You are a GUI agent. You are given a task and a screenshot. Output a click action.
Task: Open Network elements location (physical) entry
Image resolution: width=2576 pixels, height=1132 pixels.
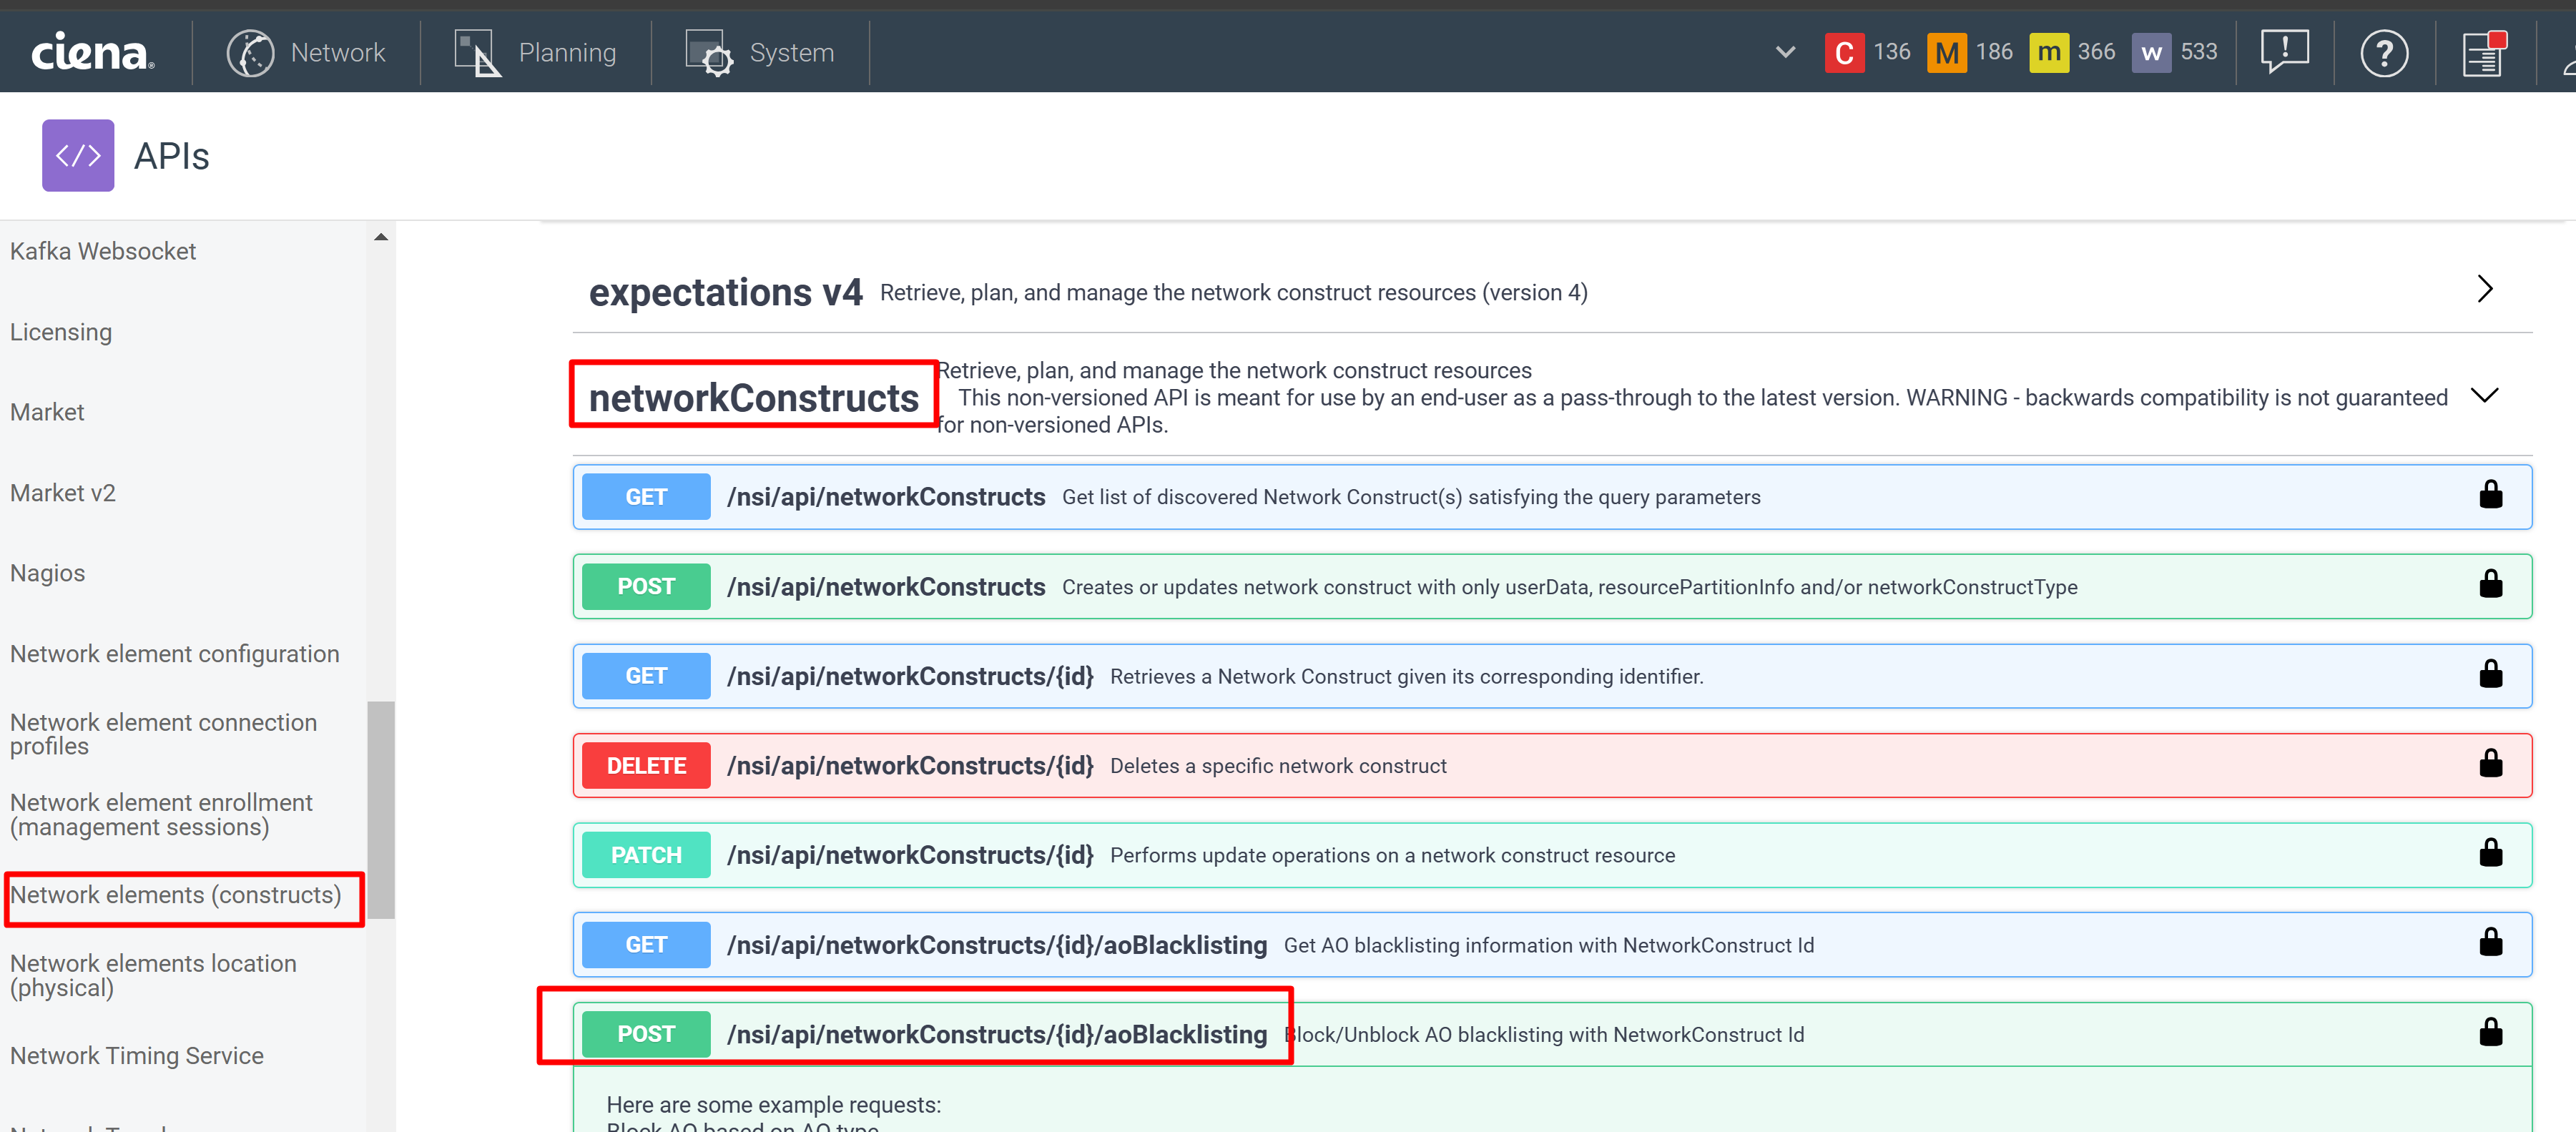click(x=154, y=975)
